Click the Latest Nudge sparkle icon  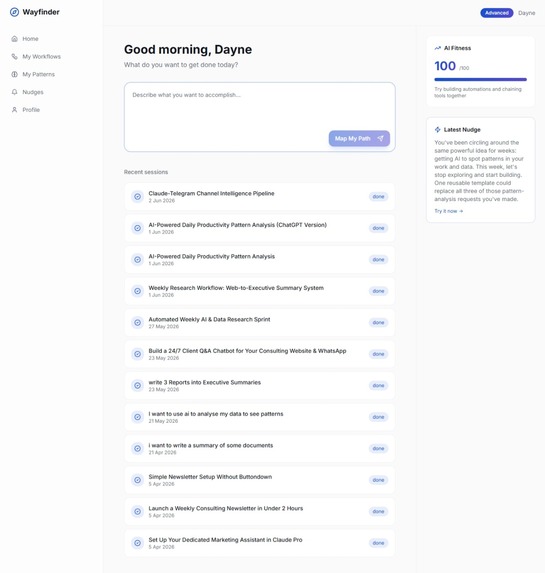(x=438, y=129)
